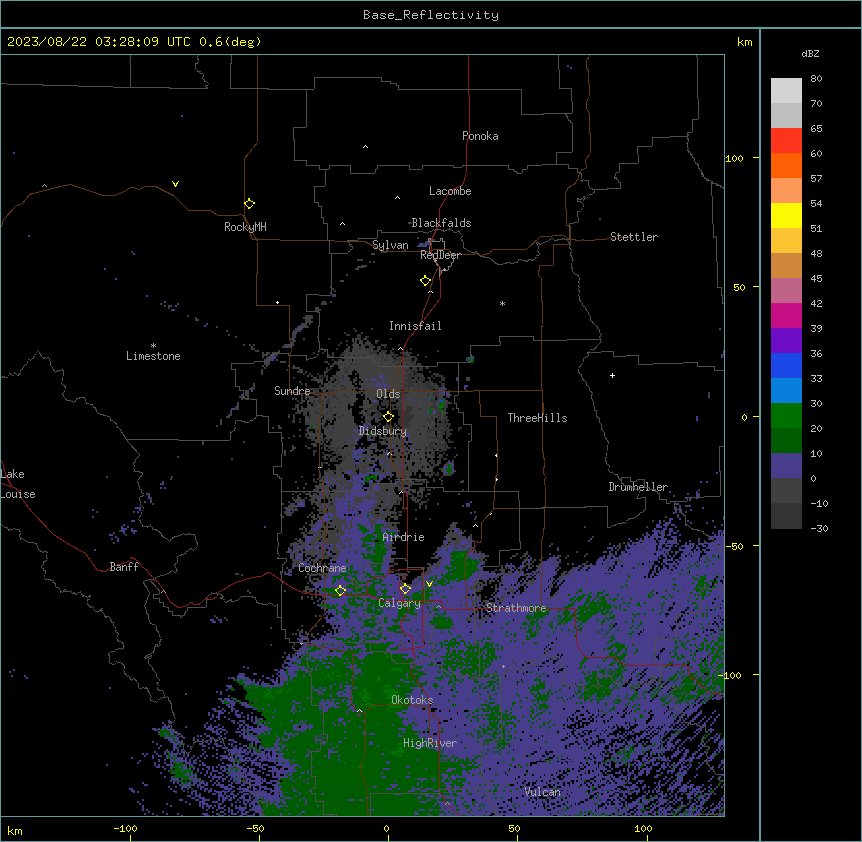
Task: Click the ThreeHills label
Action: tap(538, 418)
